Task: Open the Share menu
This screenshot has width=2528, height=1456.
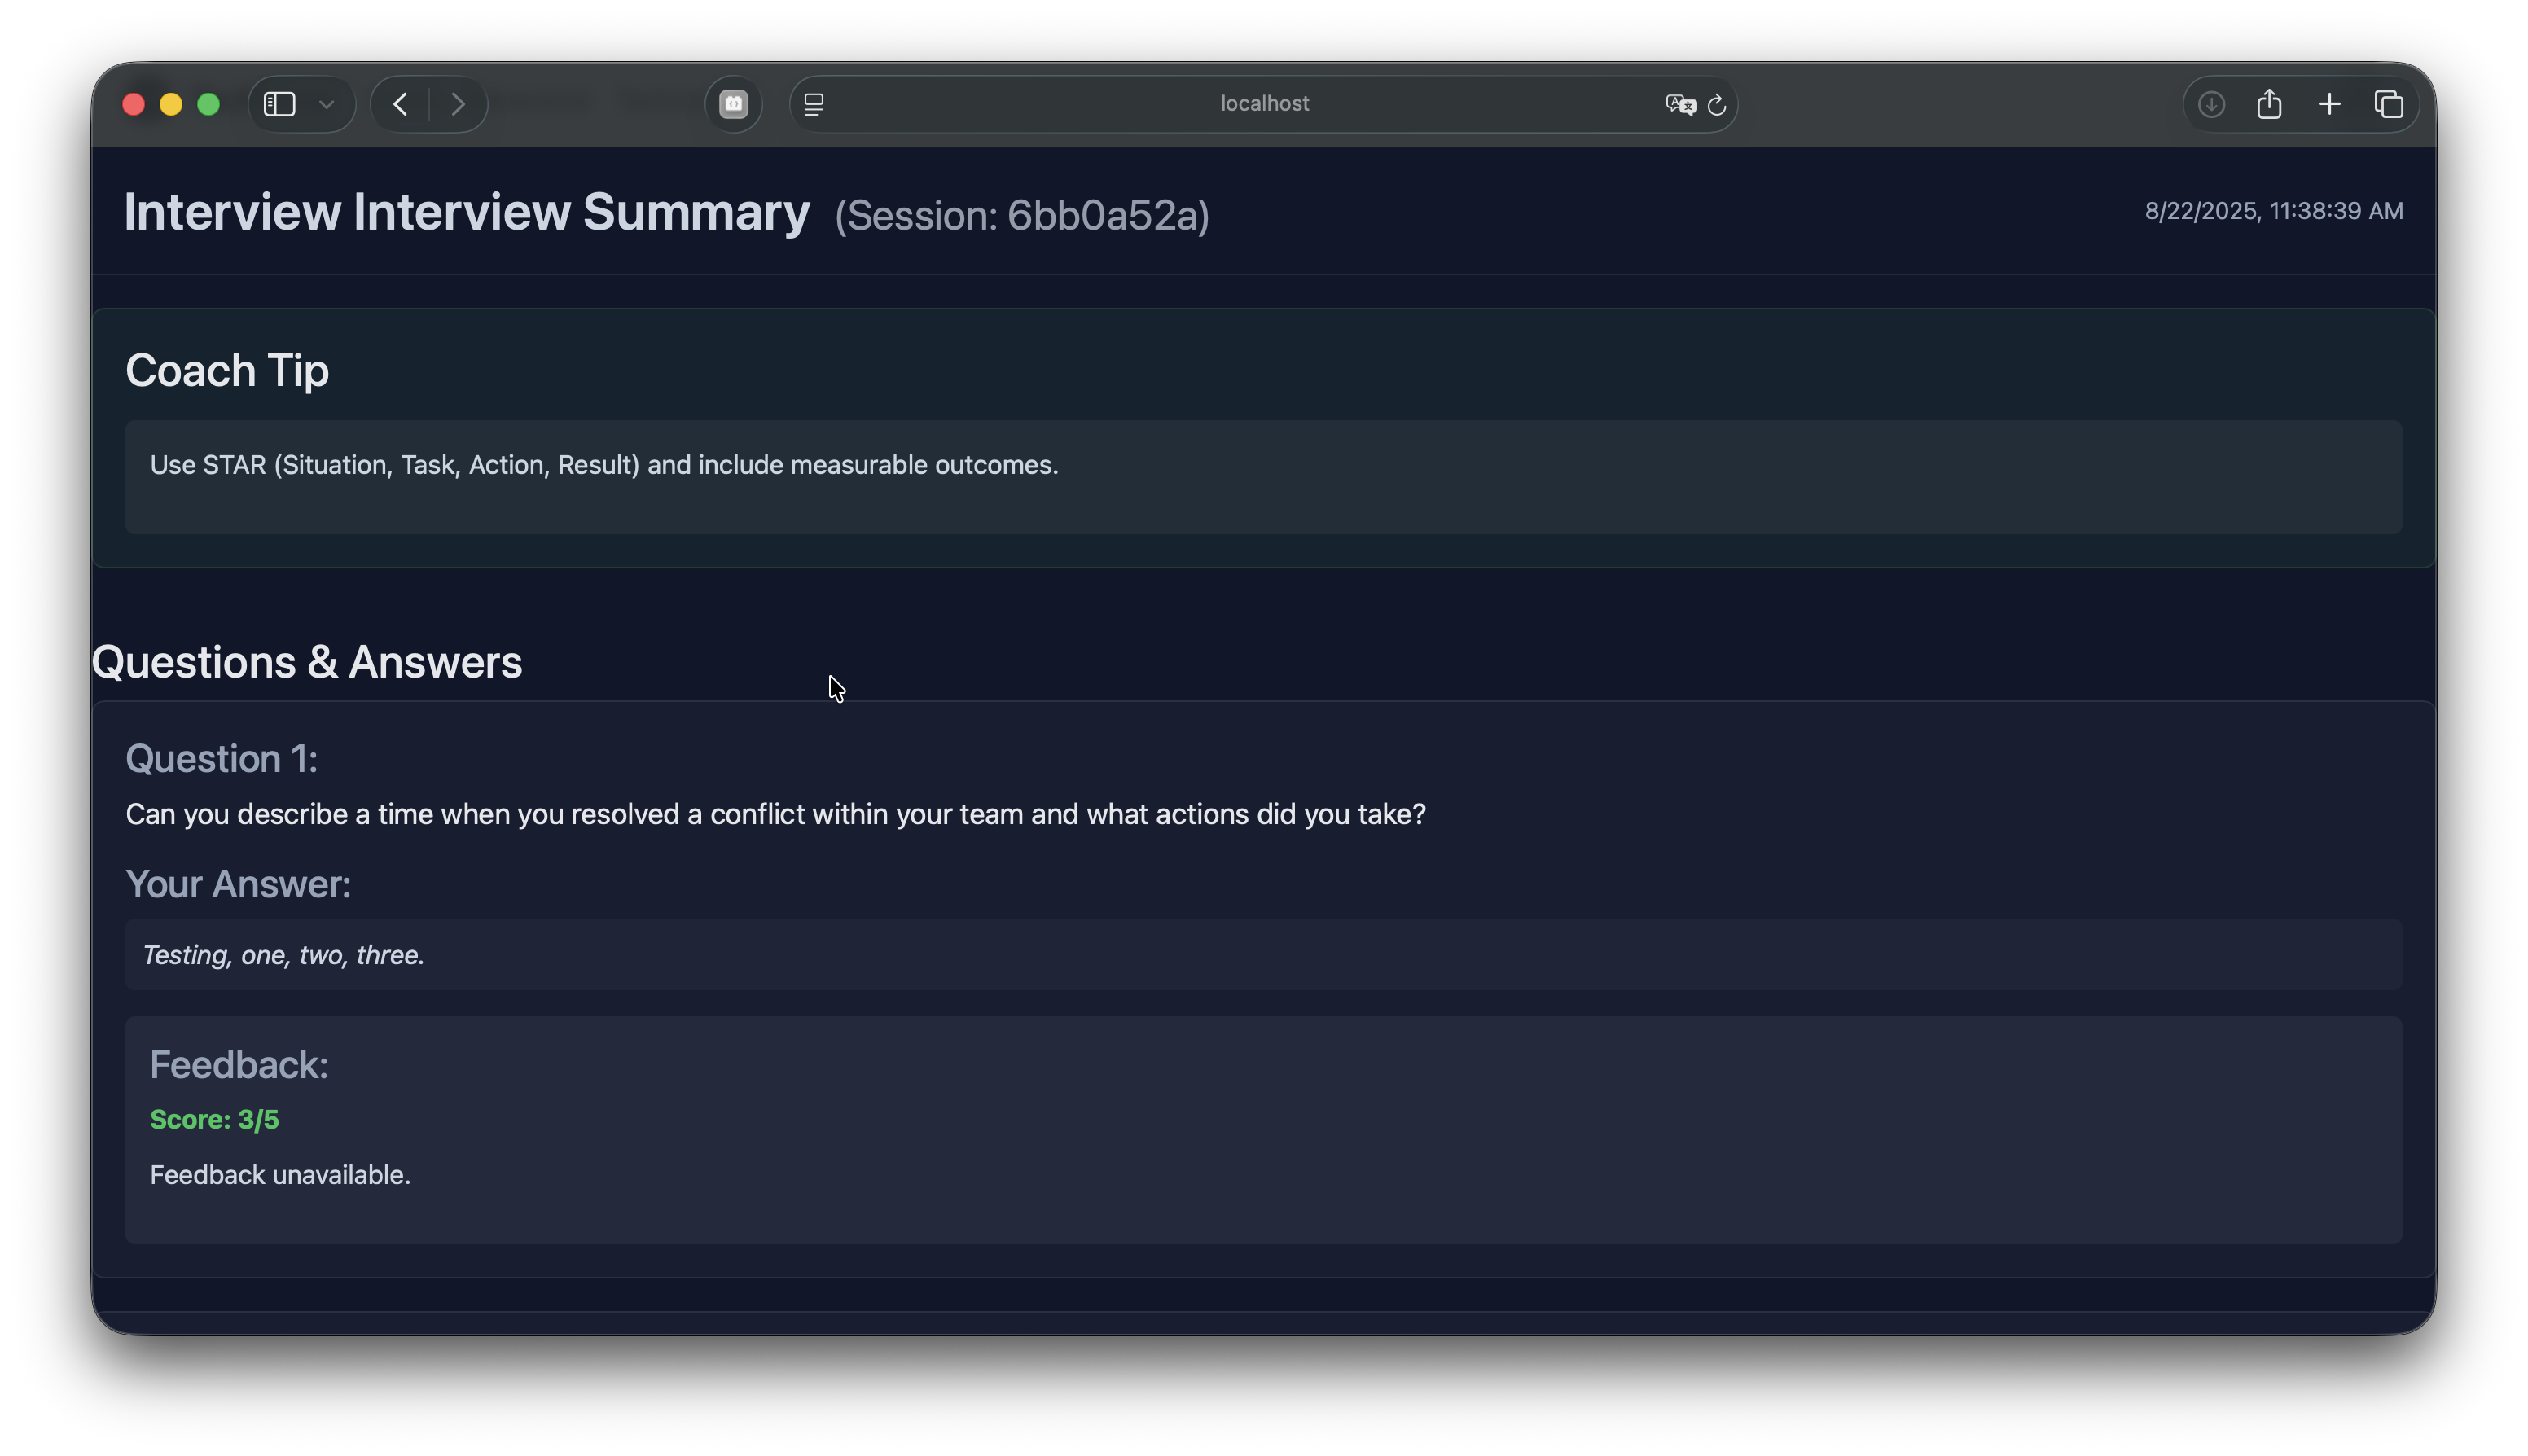Action: (x=2269, y=104)
